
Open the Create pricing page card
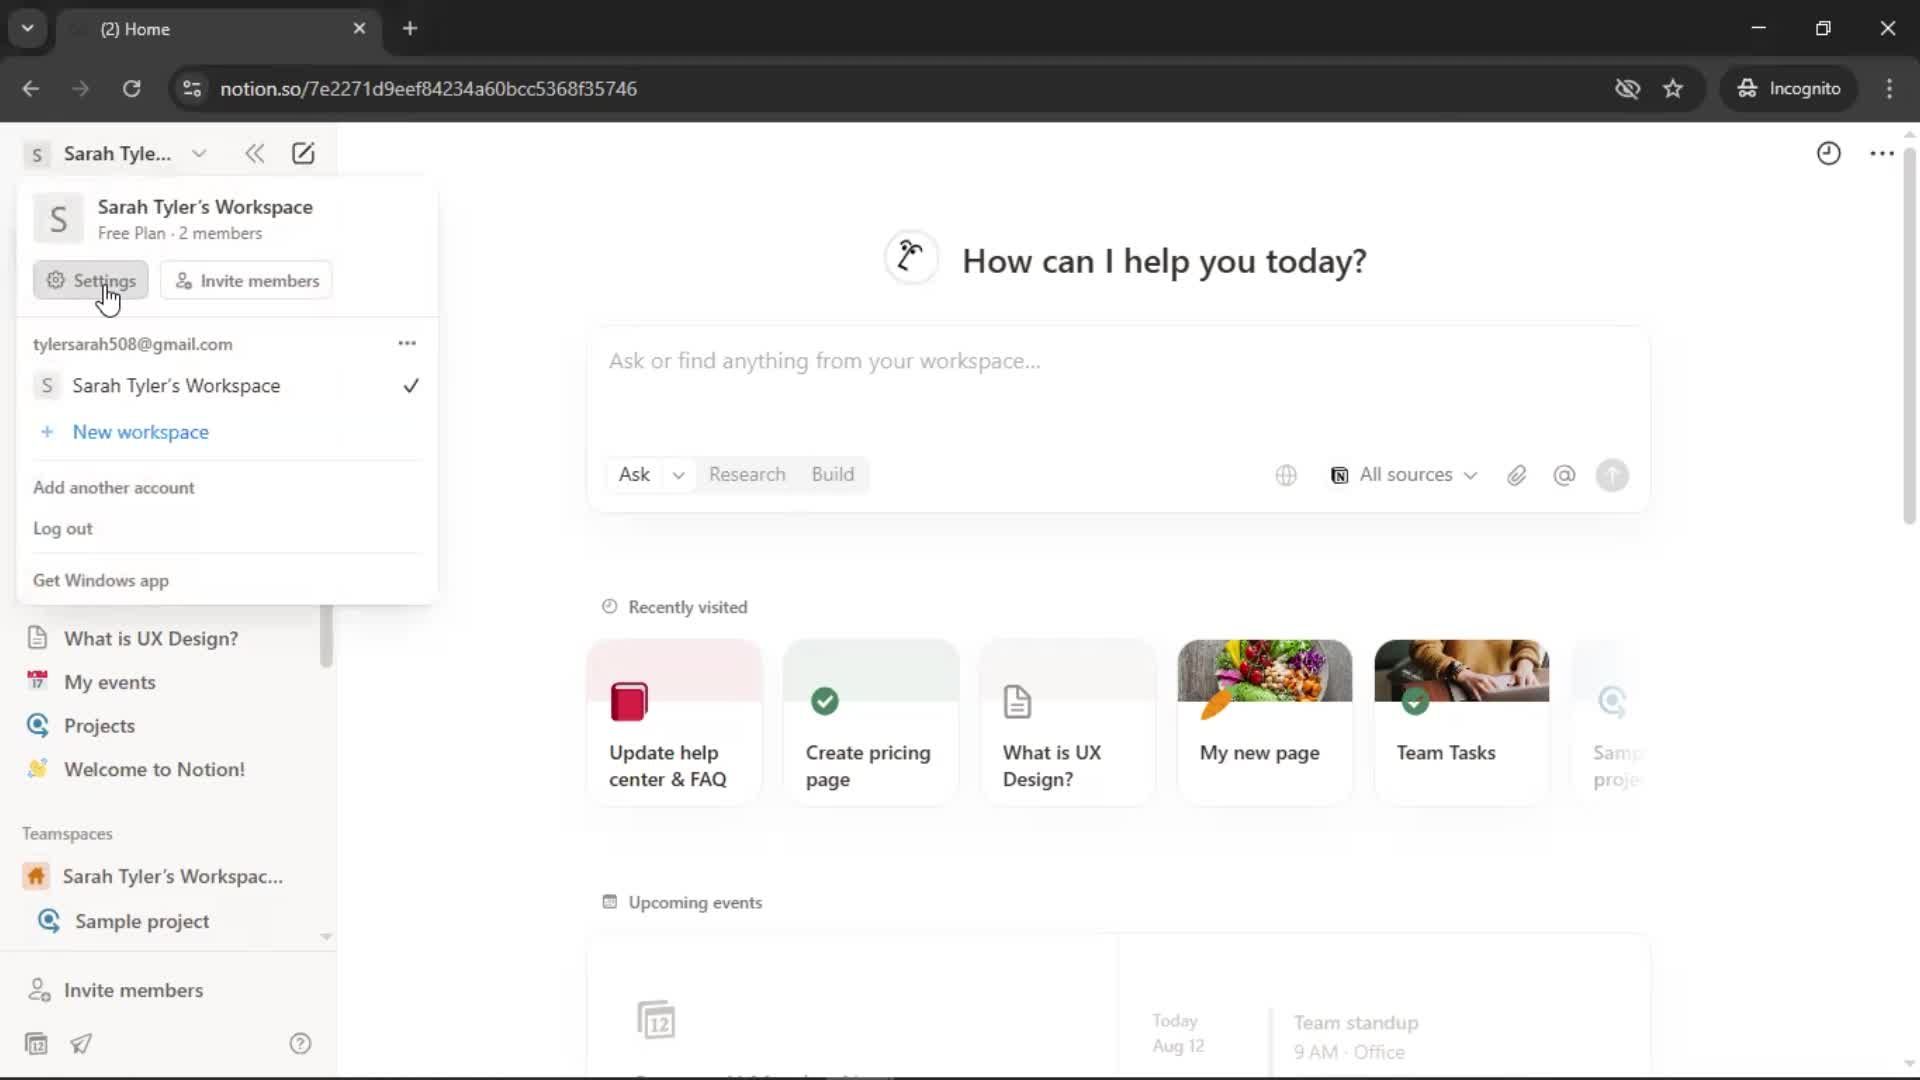[871, 722]
